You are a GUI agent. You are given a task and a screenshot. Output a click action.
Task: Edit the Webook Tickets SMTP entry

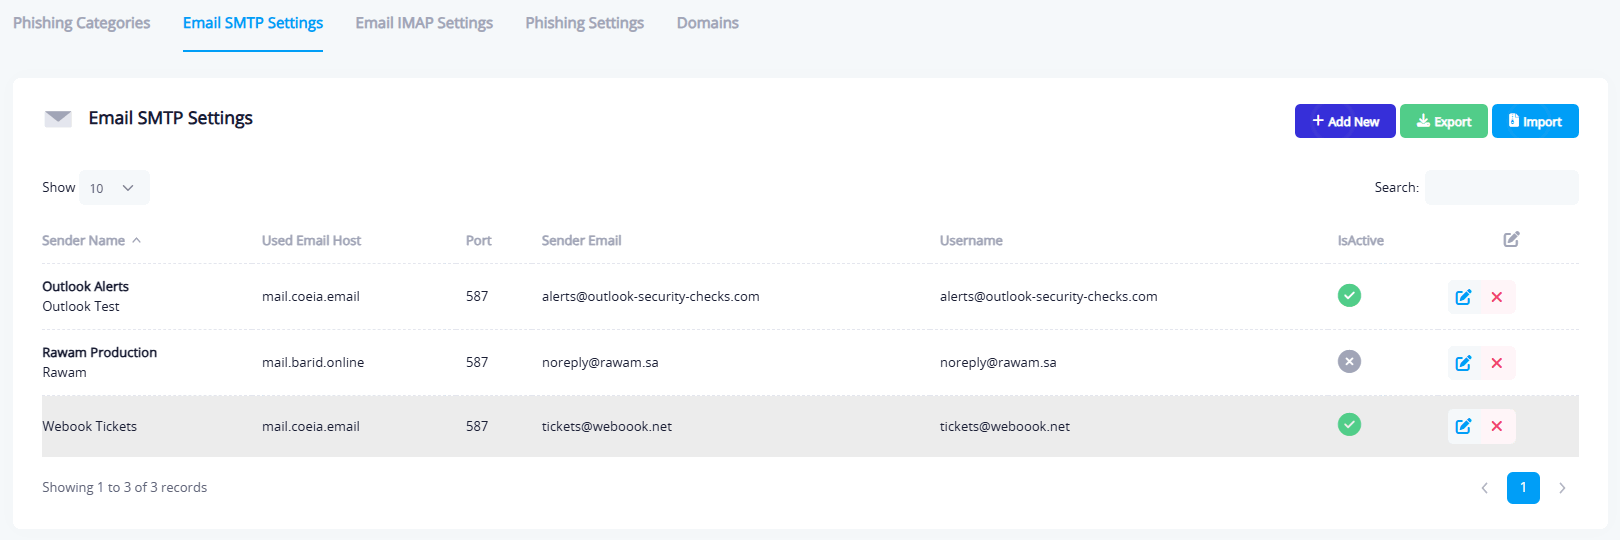point(1463,427)
